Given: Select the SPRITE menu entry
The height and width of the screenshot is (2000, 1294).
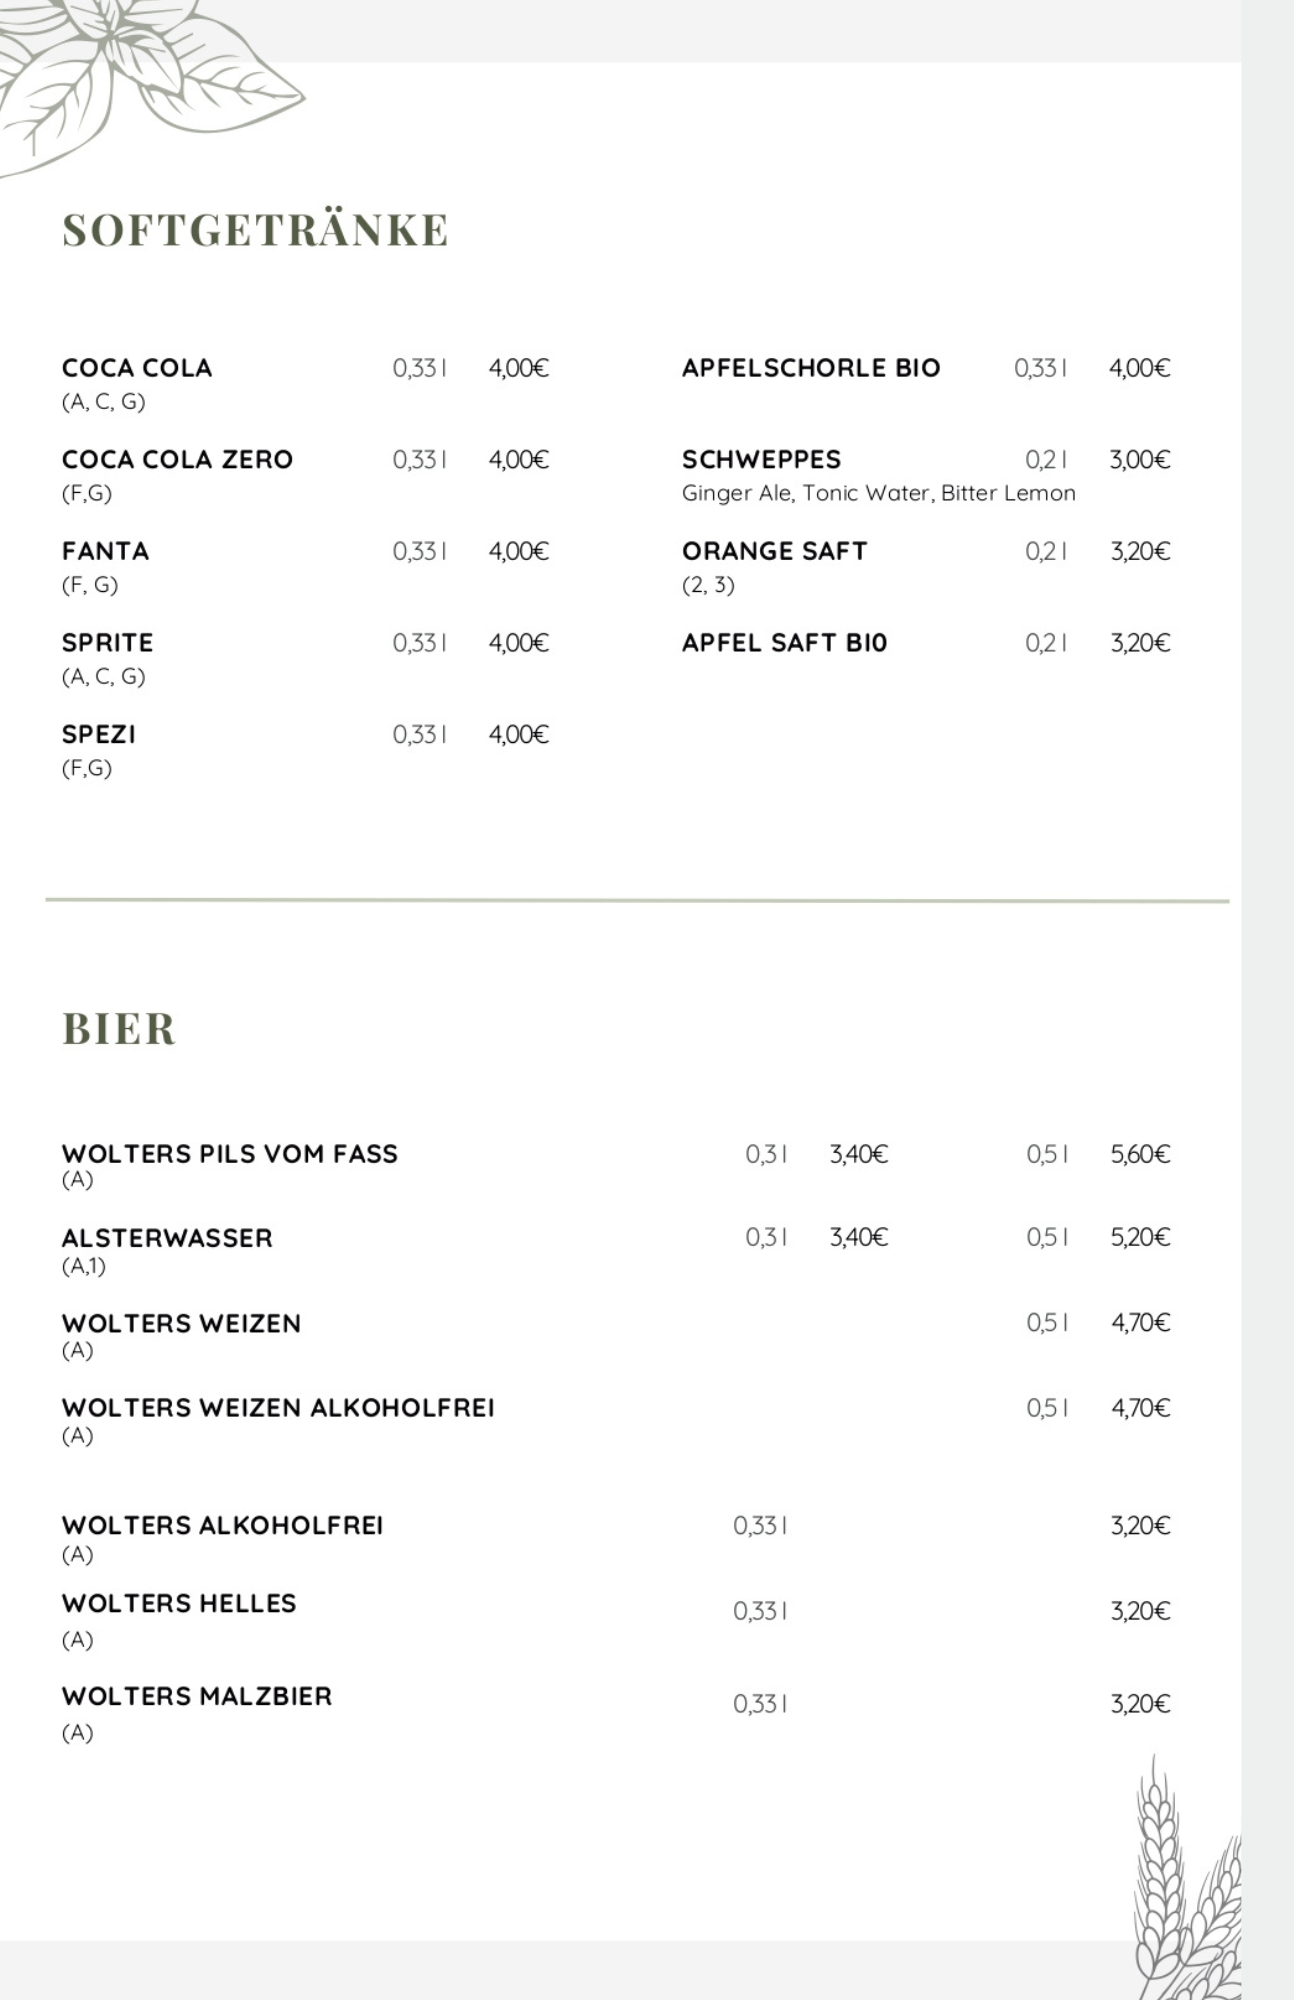Looking at the screenshot, I should (107, 643).
